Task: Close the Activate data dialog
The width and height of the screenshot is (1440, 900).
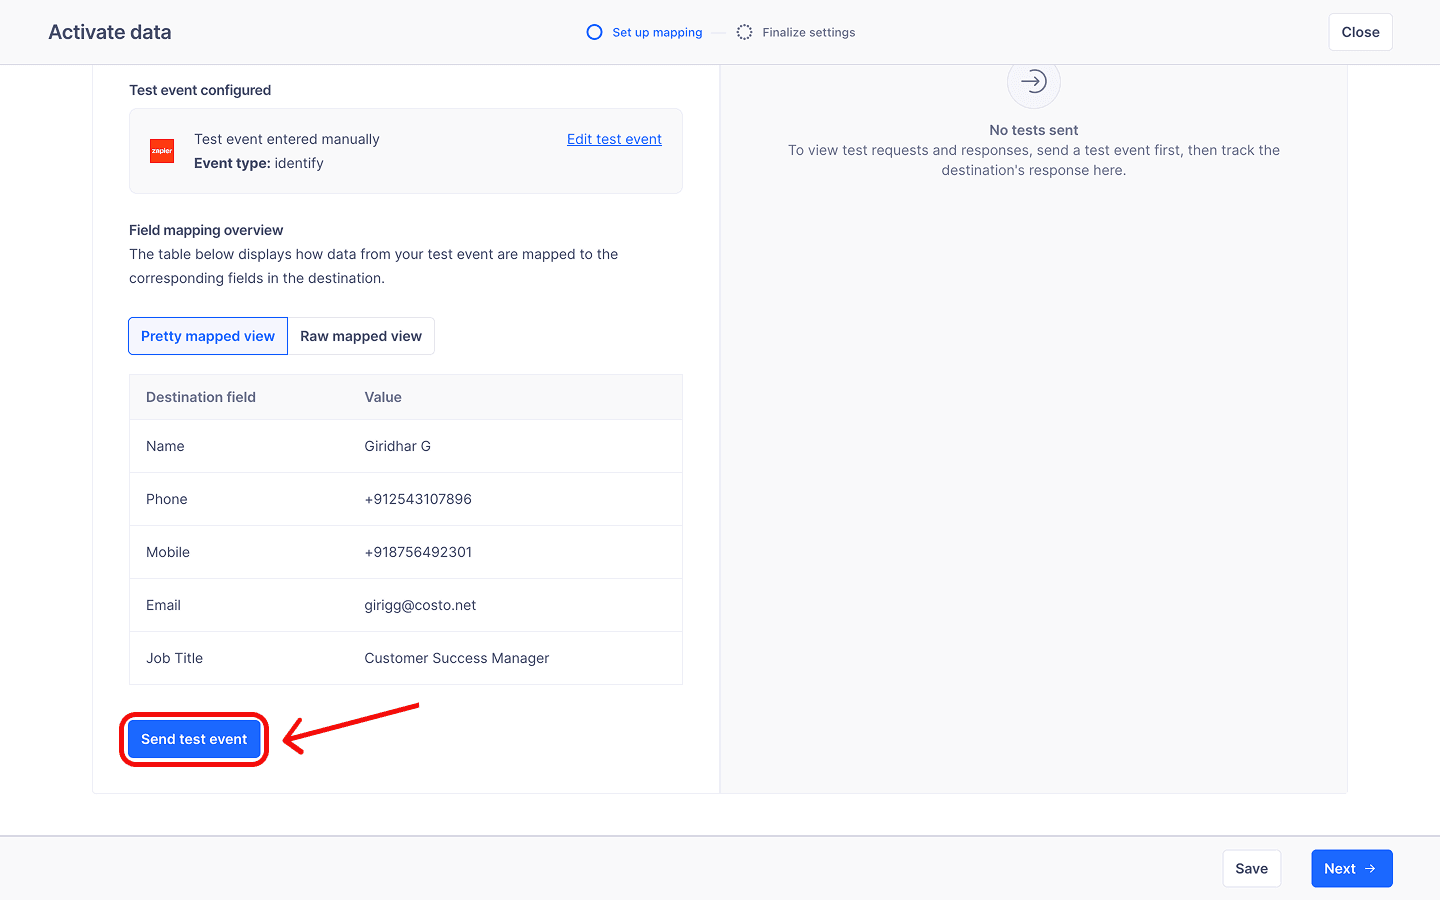Action: tap(1360, 32)
